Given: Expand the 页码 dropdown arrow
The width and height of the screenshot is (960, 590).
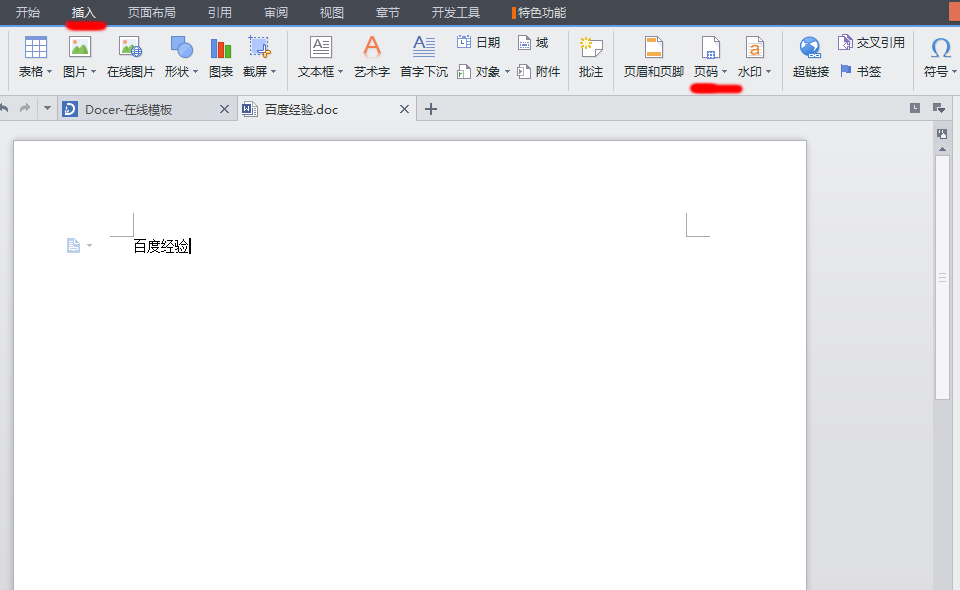Looking at the screenshot, I should pos(725,72).
